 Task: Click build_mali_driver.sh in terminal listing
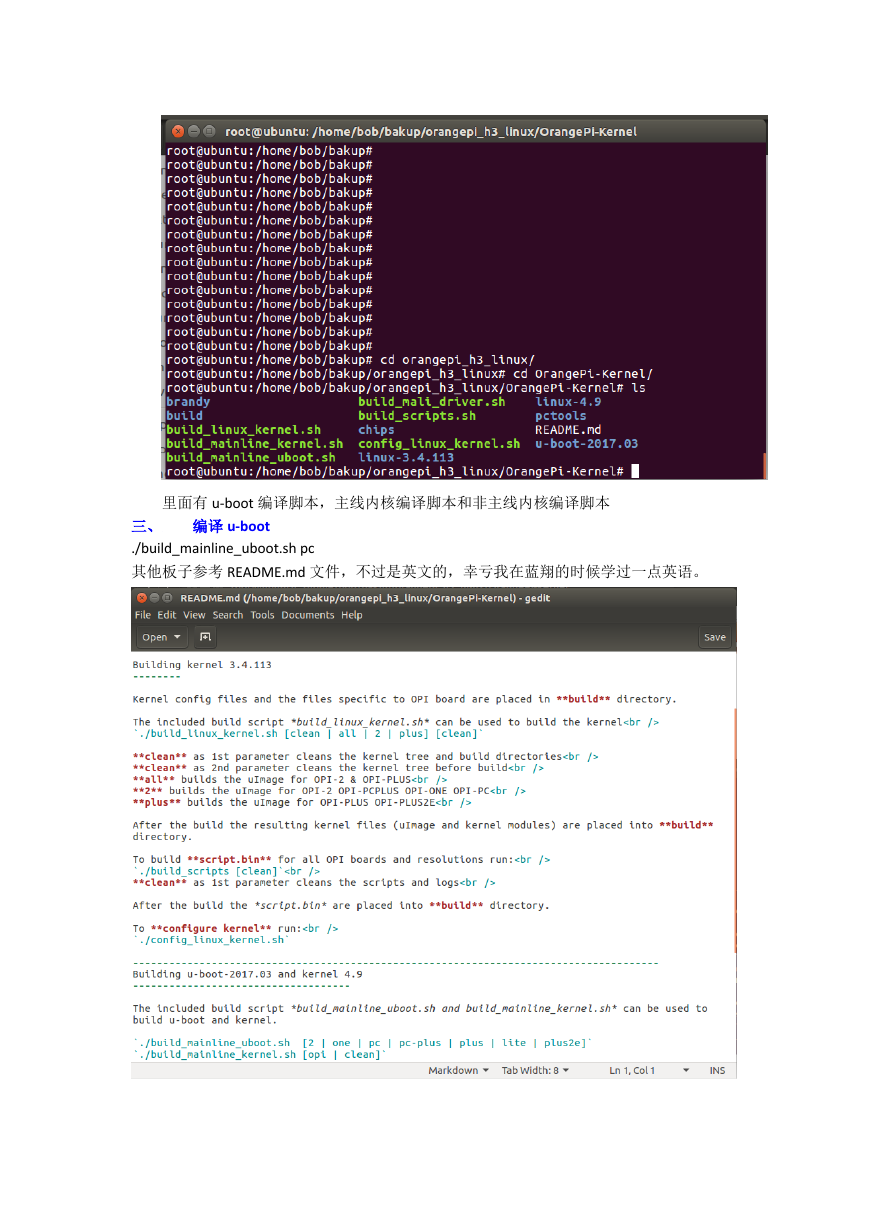pyautogui.click(x=432, y=402)
